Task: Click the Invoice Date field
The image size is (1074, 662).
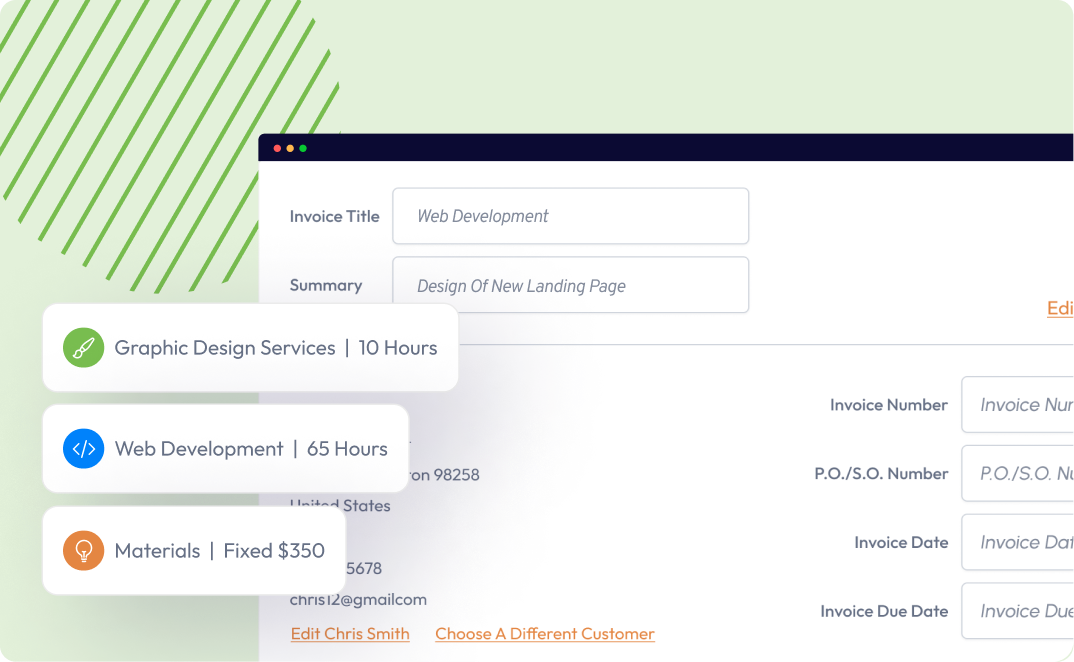Action: pyautogui.click(x=1018, y=542)
